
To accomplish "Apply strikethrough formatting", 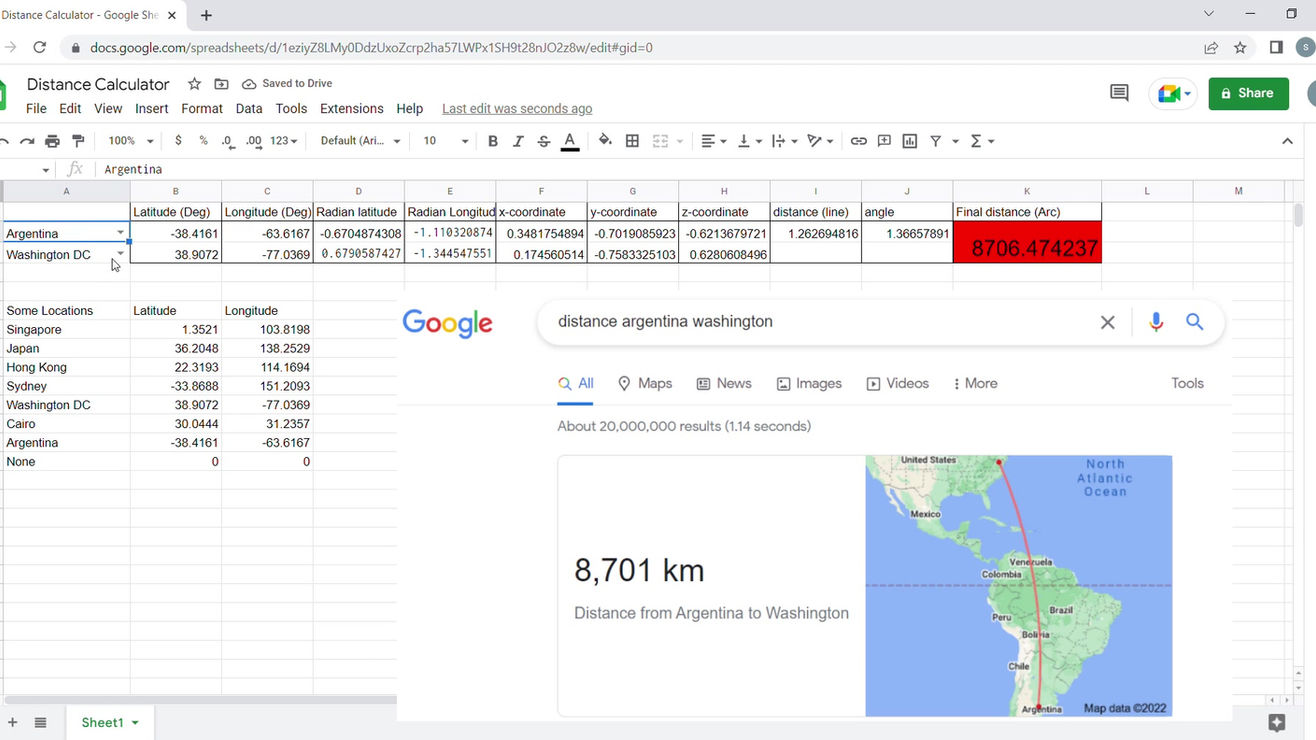I will tap(544, 141).
